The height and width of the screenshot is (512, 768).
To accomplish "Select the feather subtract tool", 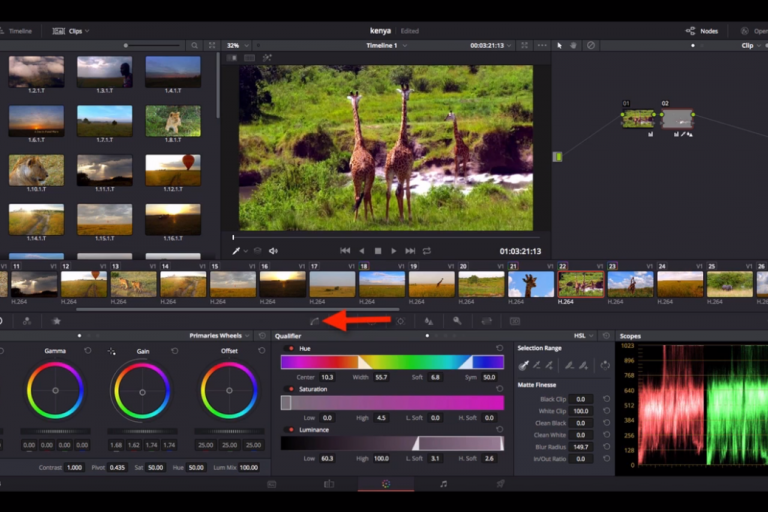I will pos(569,365).
